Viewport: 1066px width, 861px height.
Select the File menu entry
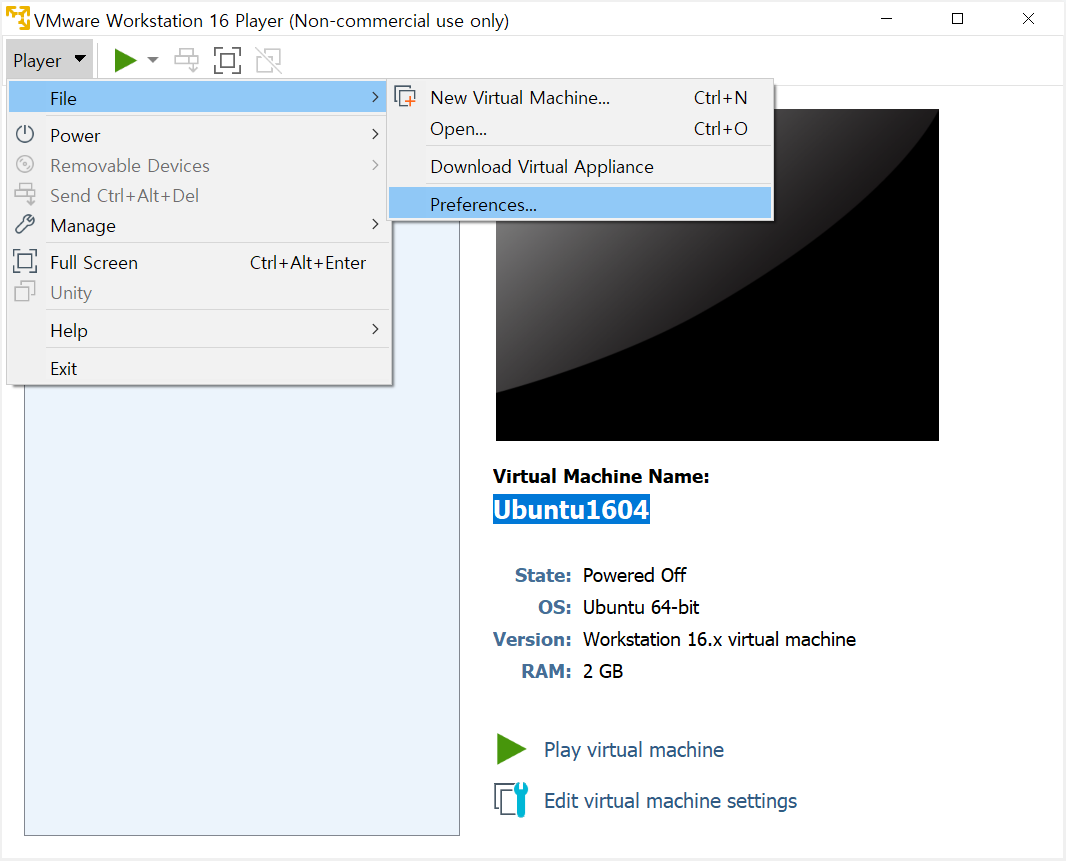[198, 99]
